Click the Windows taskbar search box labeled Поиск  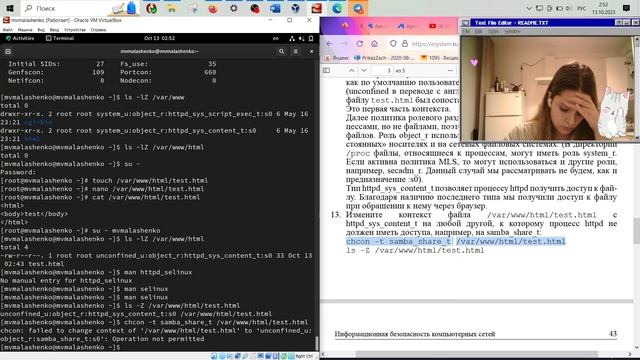pyautogui.click(x=80, y=8)
